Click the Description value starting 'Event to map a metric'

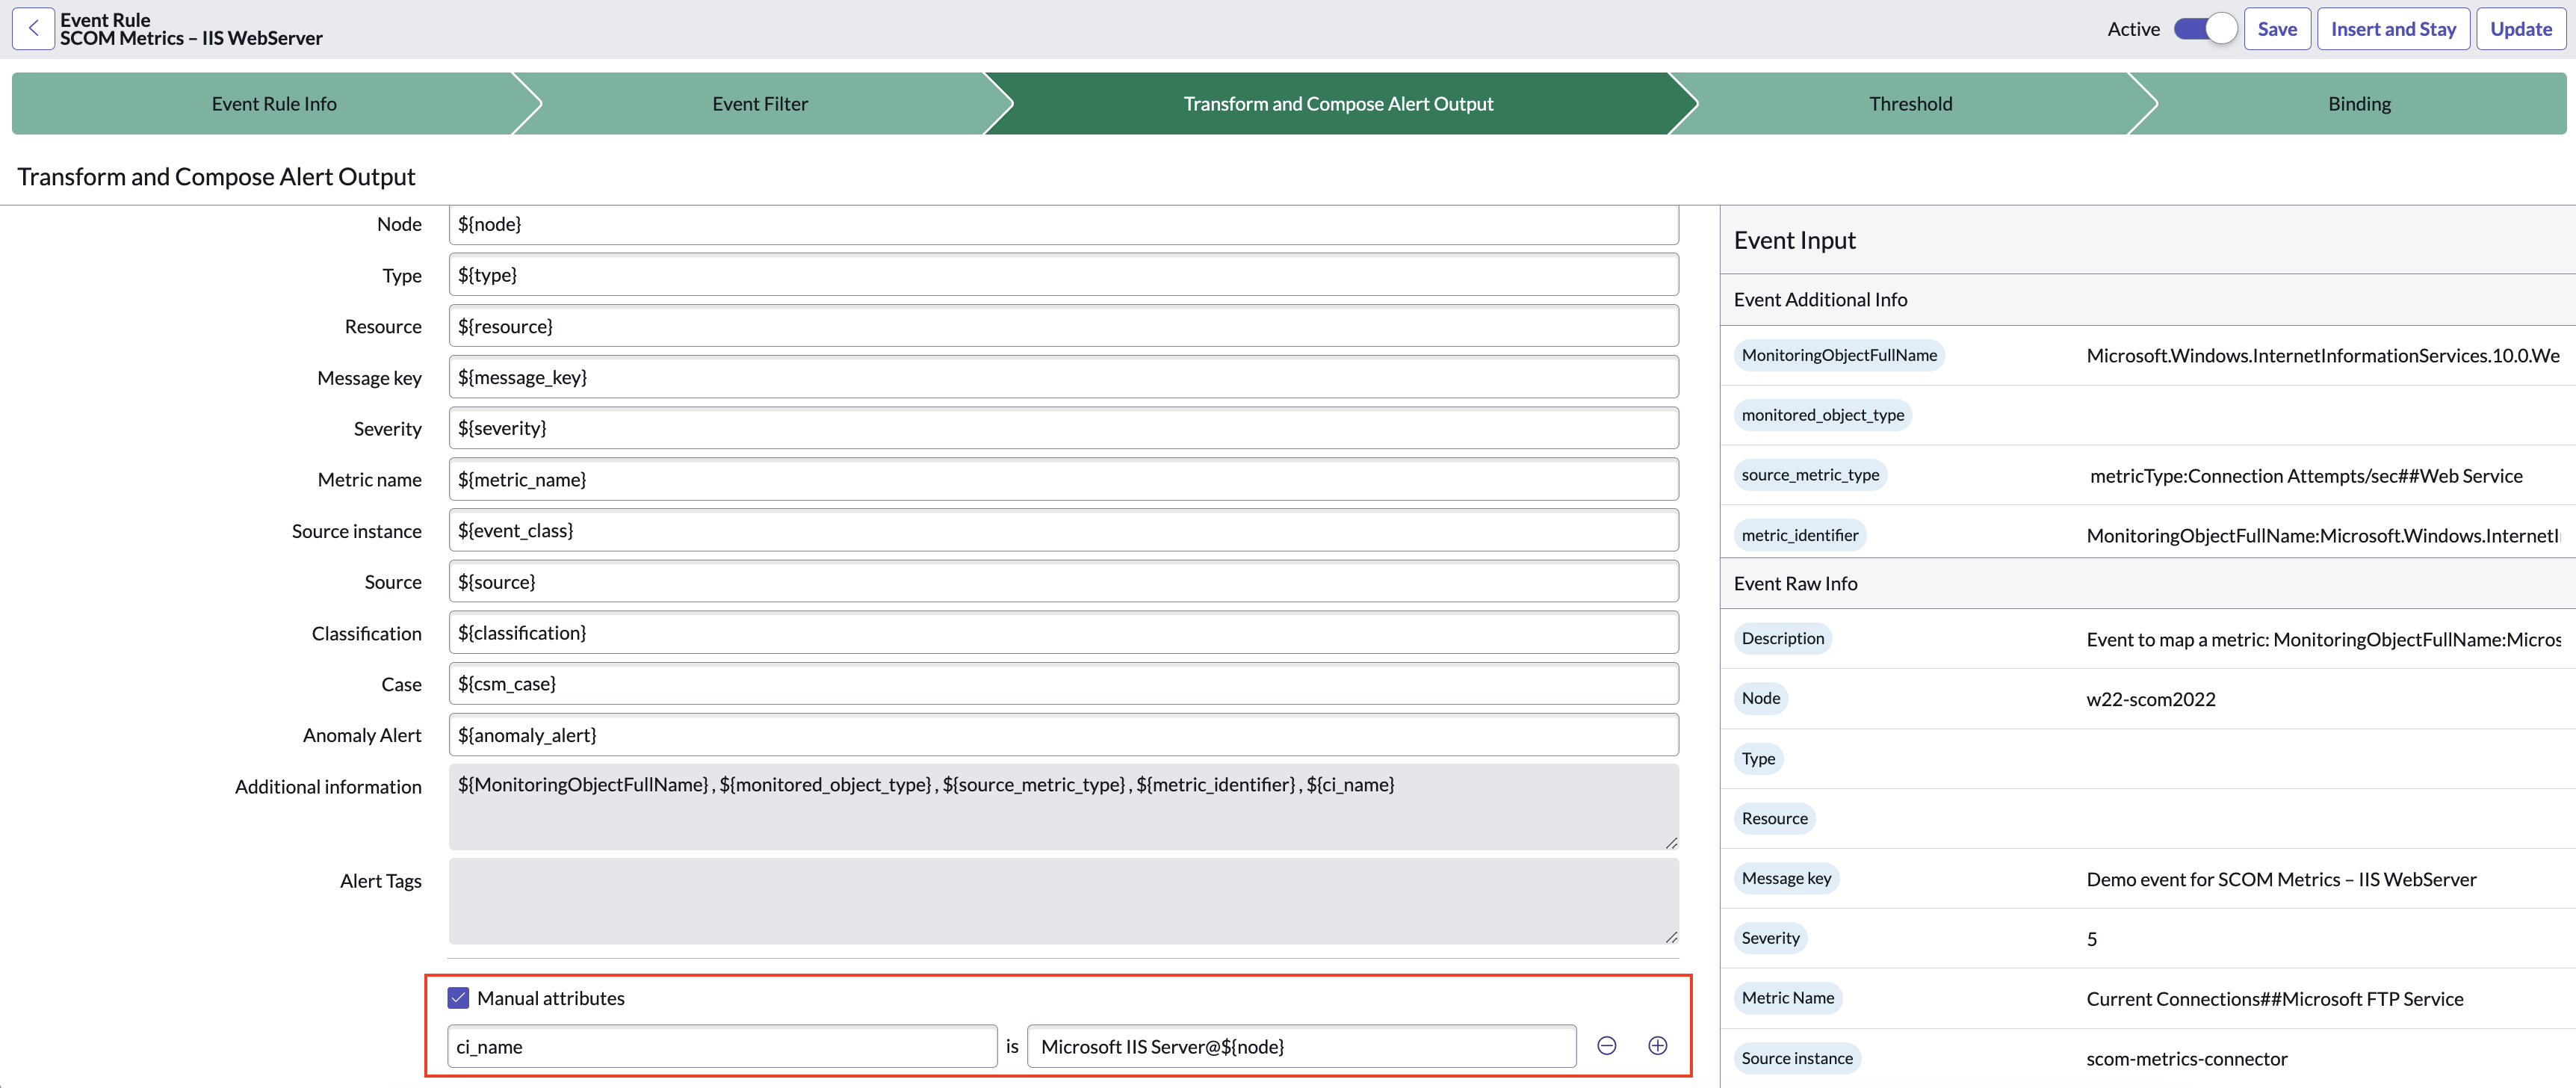2323,639
